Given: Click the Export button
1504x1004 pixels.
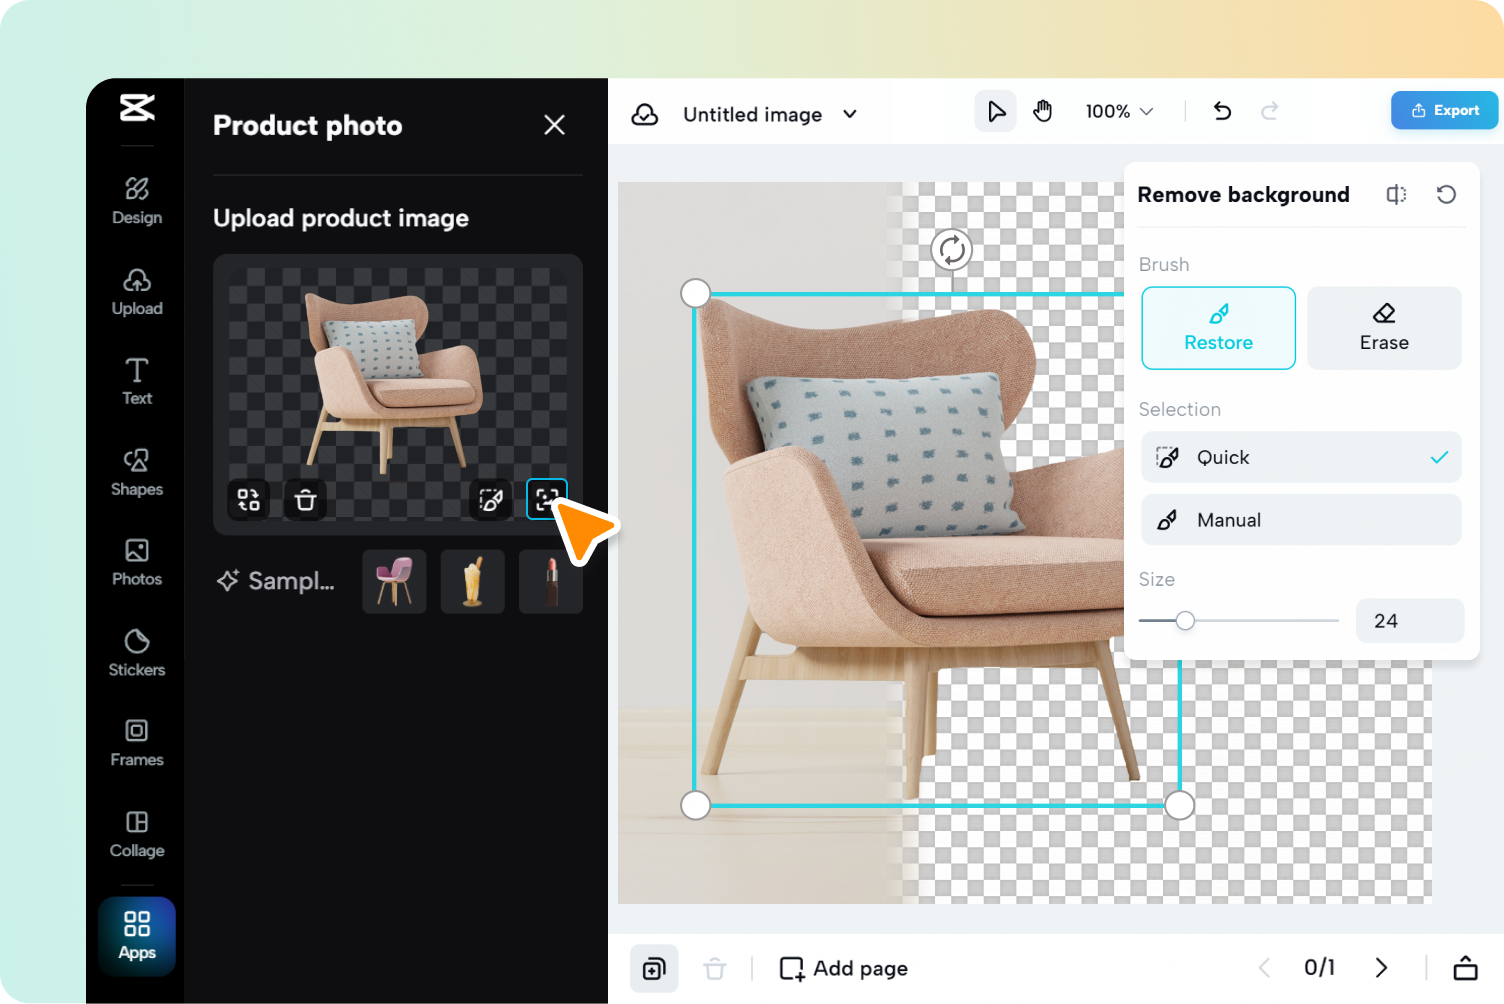Looking at the screenshot, I should pyautogui.click(x=1443, y=110).
